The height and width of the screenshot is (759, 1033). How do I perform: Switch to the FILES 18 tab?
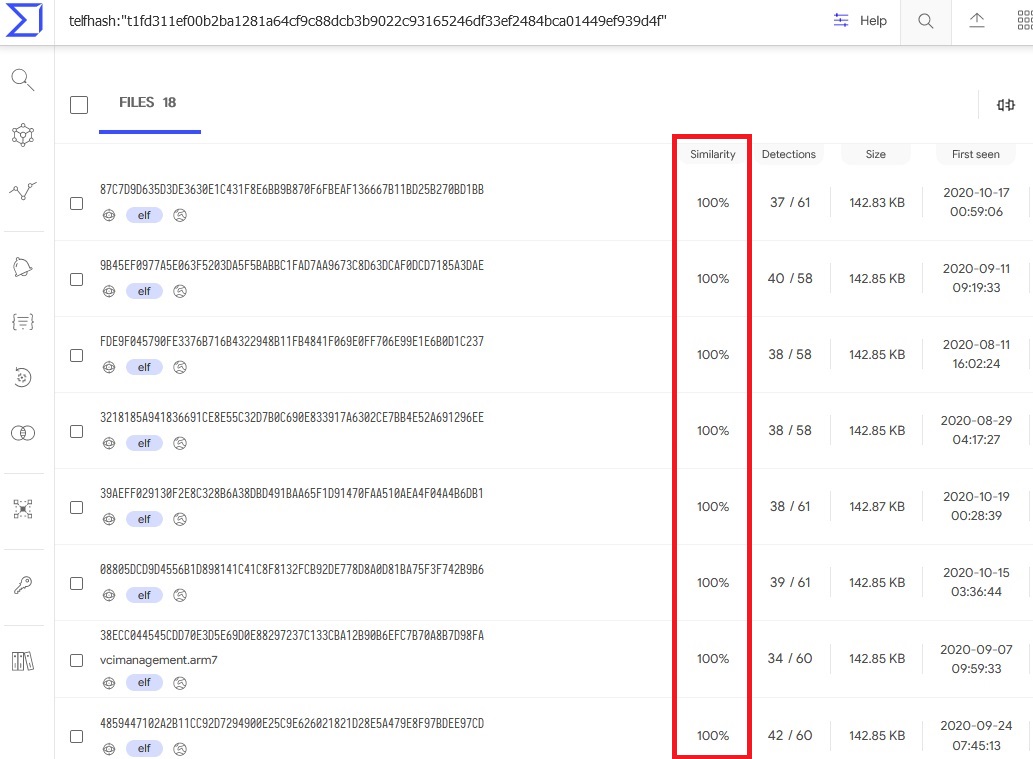coord(148,103)
